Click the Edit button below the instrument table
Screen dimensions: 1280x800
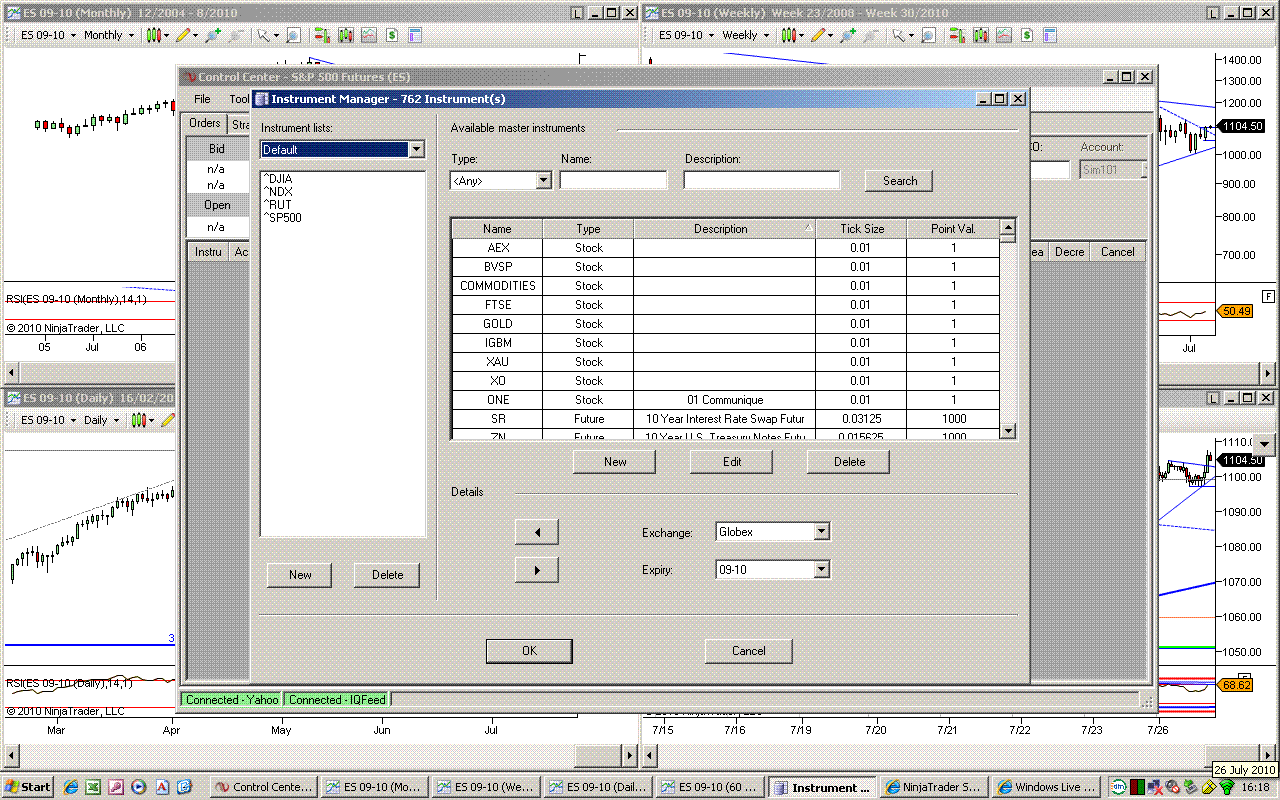[731, 461]
